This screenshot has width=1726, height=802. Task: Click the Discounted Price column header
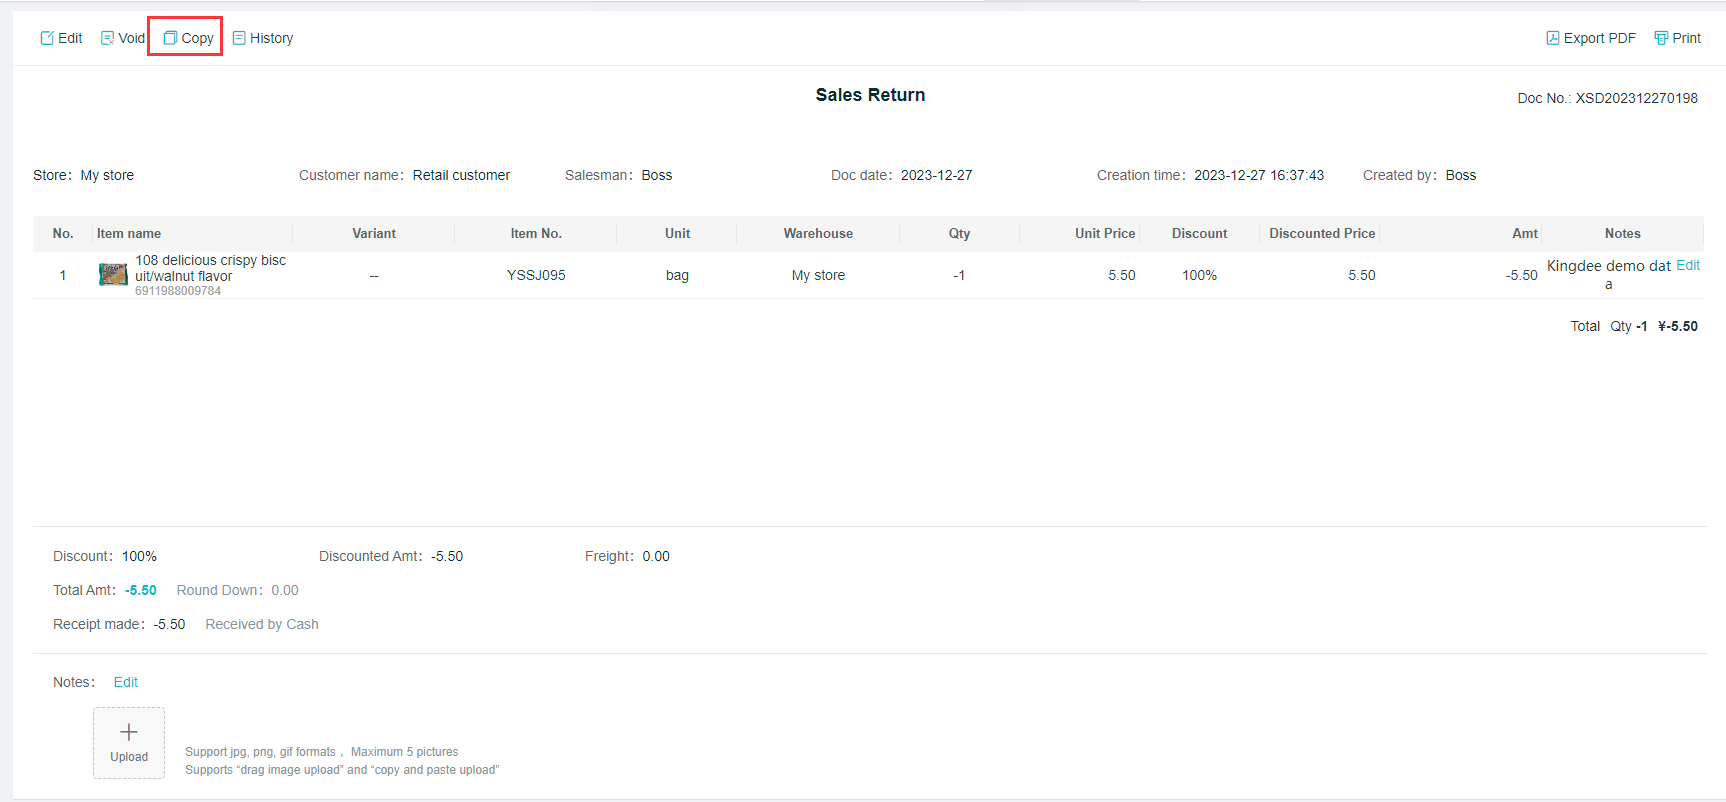[1321, 233]
